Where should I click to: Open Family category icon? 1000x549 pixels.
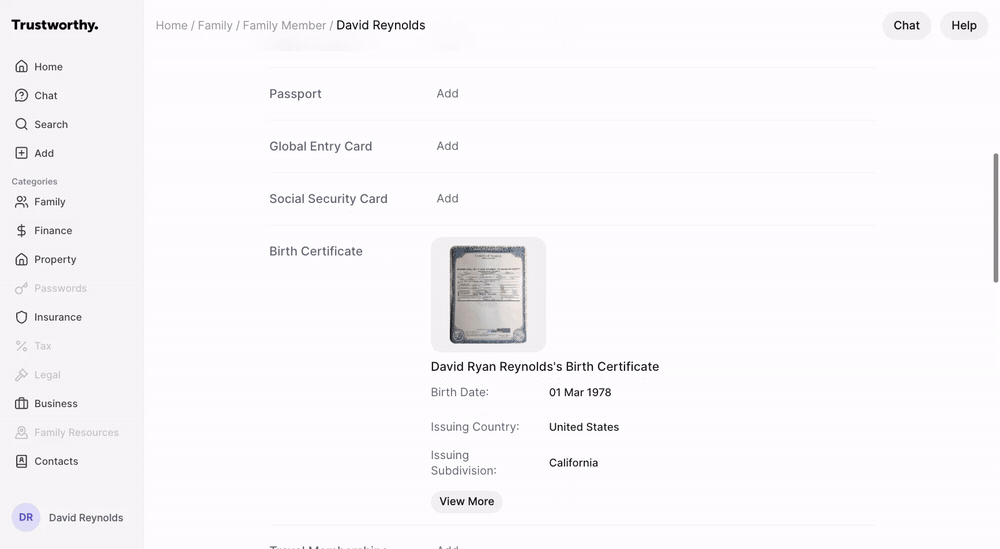(21, 202)
